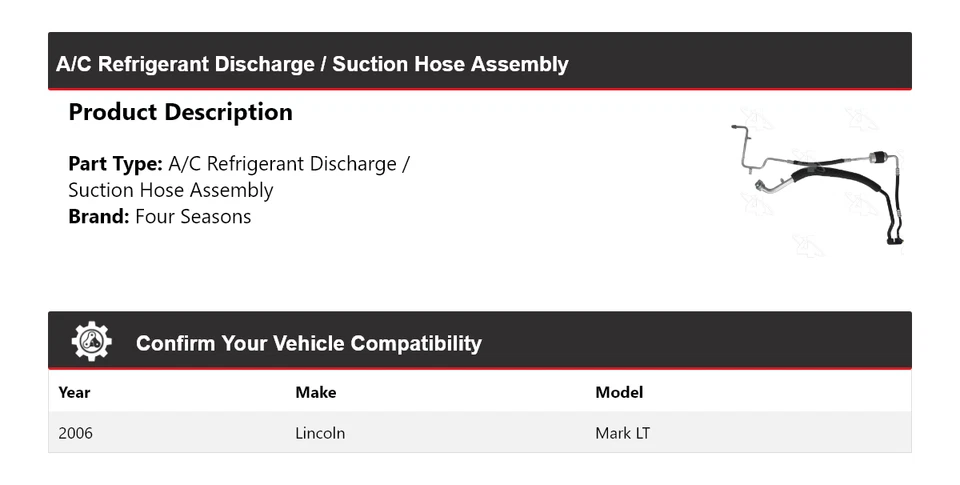Viewport: 960px width, 485px height.
Task: Click the A/C Refrigerant Discharge title bar
Action: pyautogui.click(x=312, y=64)
